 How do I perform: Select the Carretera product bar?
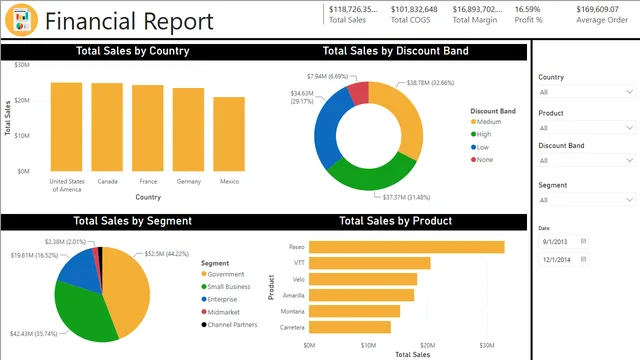tap(350, 327)
